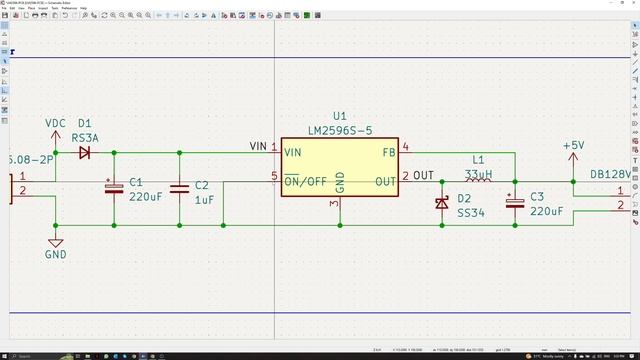Select the C1 220uF capacitor symbol

[x=114, y=189]
